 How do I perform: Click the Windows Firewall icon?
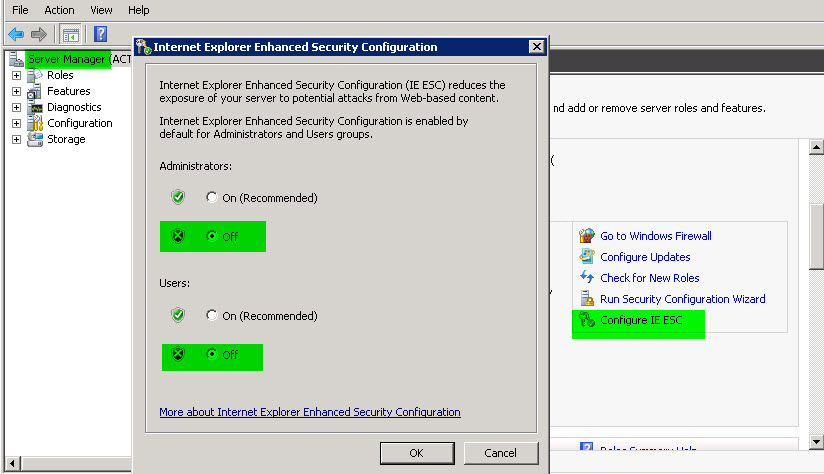(586, 235)
